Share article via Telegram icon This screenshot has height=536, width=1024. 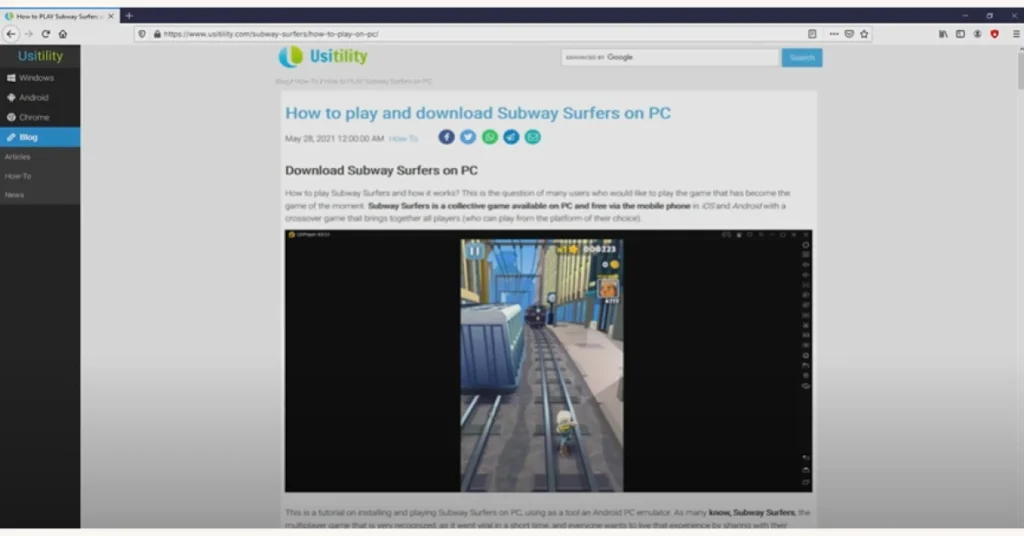(511, 137)
